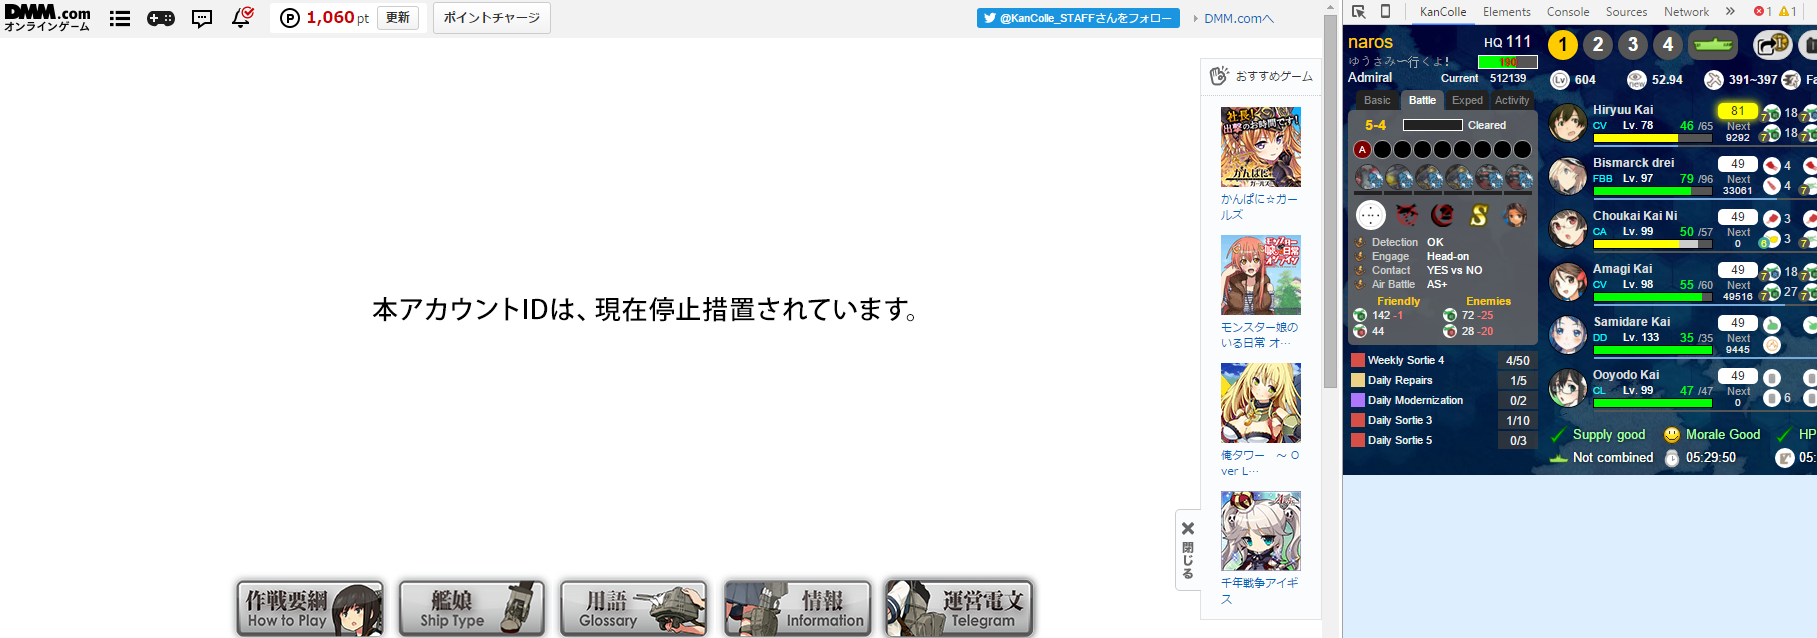
Task: Select fleet 4 button
Action: tap(1668, 45)
